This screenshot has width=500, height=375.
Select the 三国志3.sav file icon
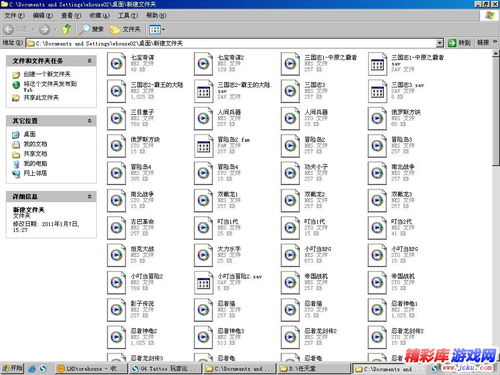[377, 91]
